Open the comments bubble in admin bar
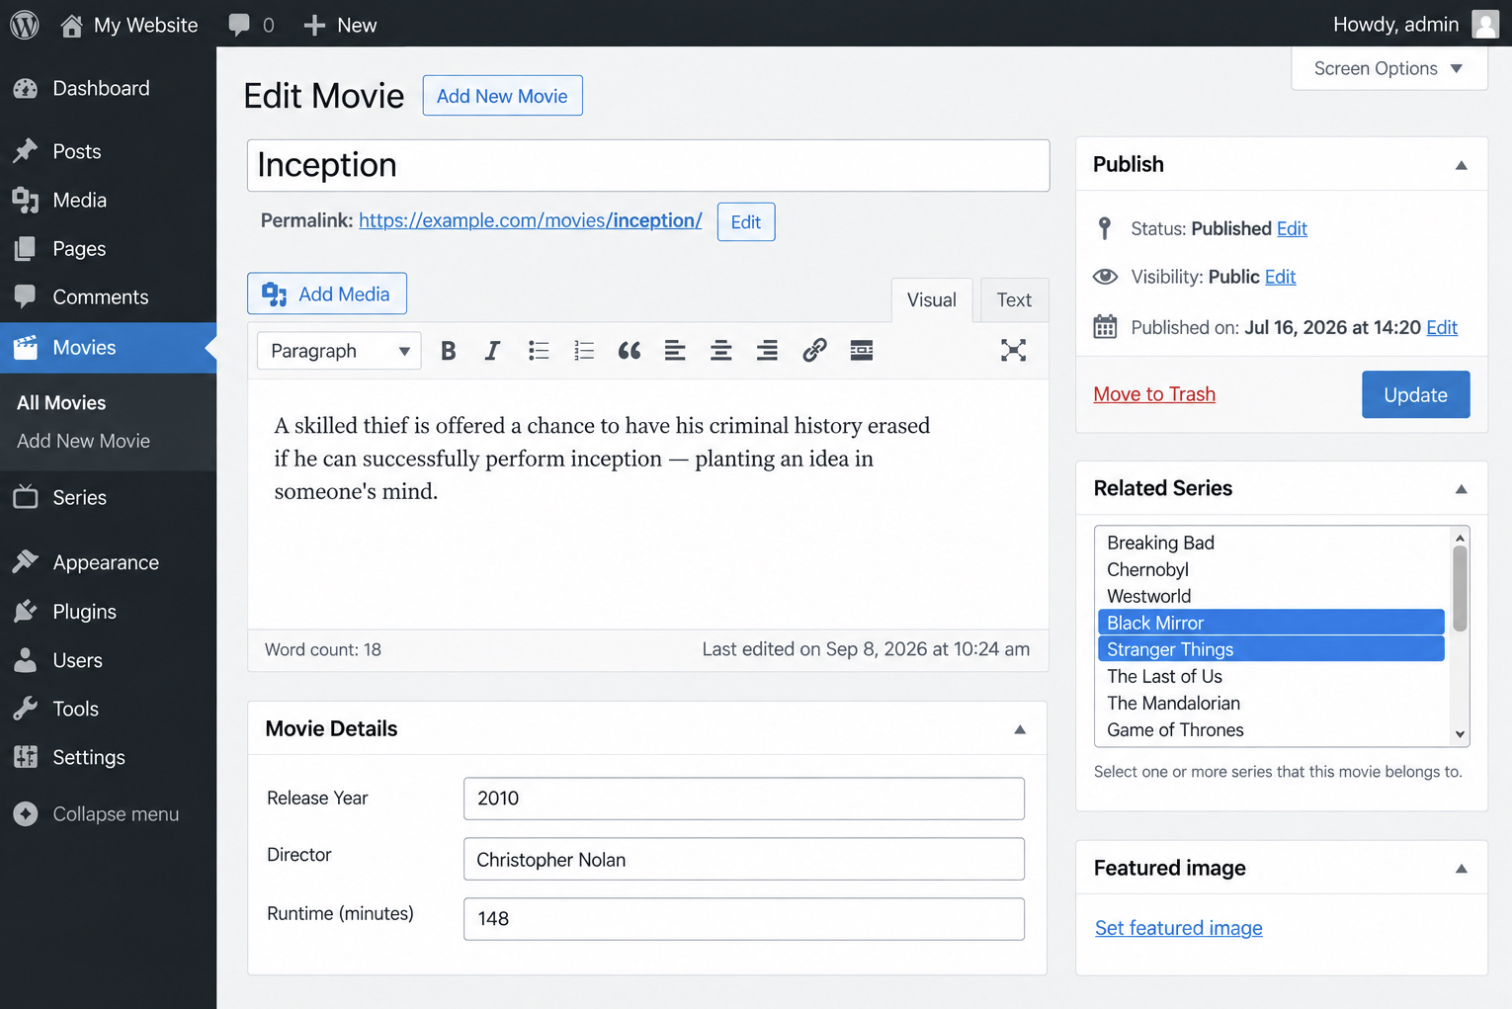The width and height of the screenshot is (1512, 1009). [251, 25]
